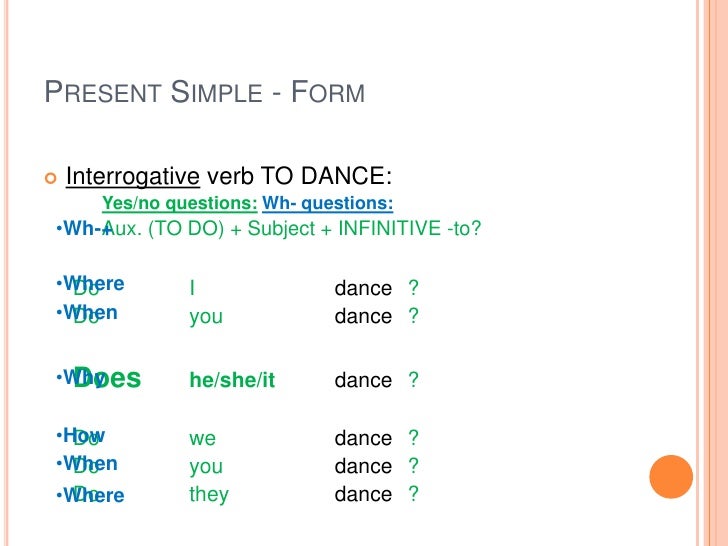This screenshot has width=728, height=546.
Task: Select the bold 'Does' auxiliary word
Action: 107,378
